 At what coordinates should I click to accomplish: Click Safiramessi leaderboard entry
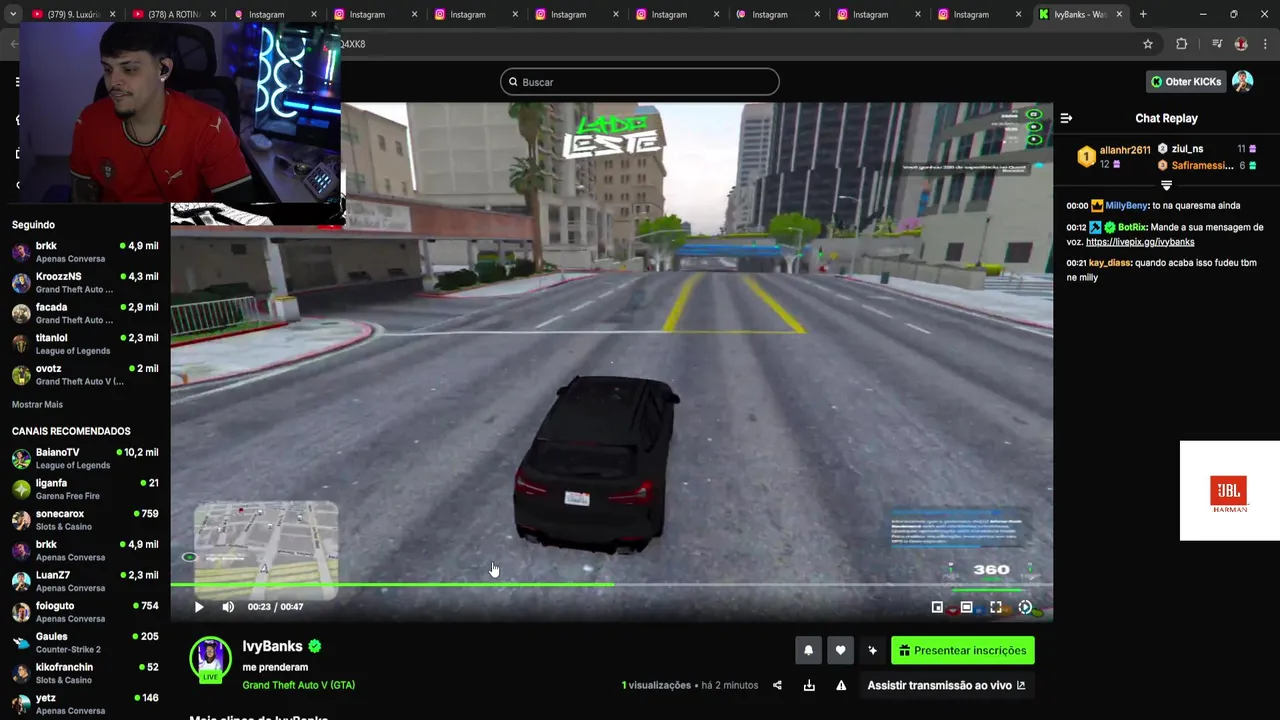coord(1207,165)
